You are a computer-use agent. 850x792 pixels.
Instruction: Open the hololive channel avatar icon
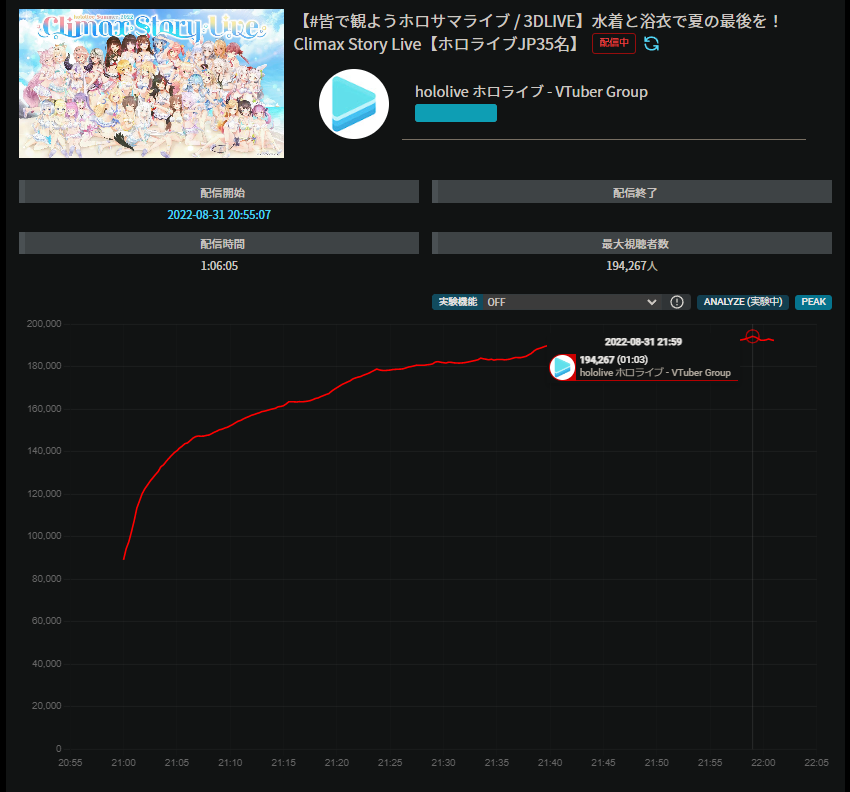pos(354,104)
